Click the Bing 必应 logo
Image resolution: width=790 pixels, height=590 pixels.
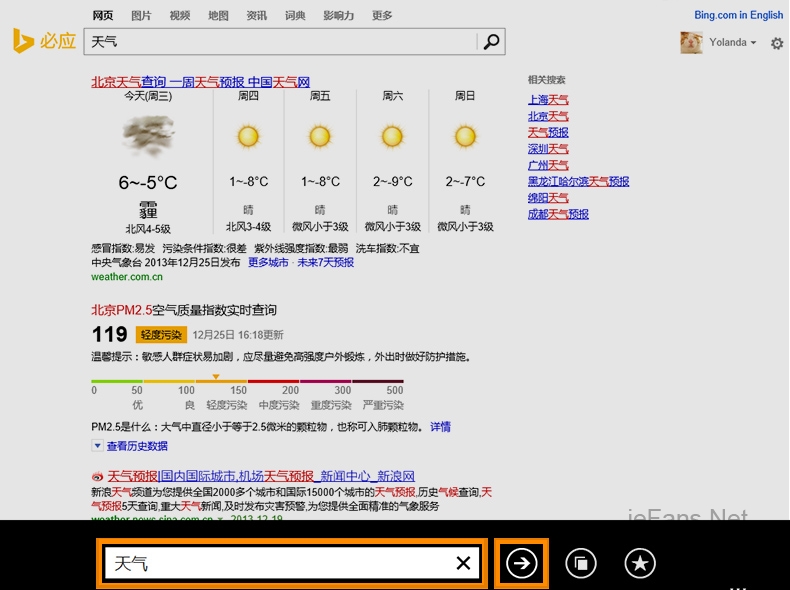pos(44,41)
